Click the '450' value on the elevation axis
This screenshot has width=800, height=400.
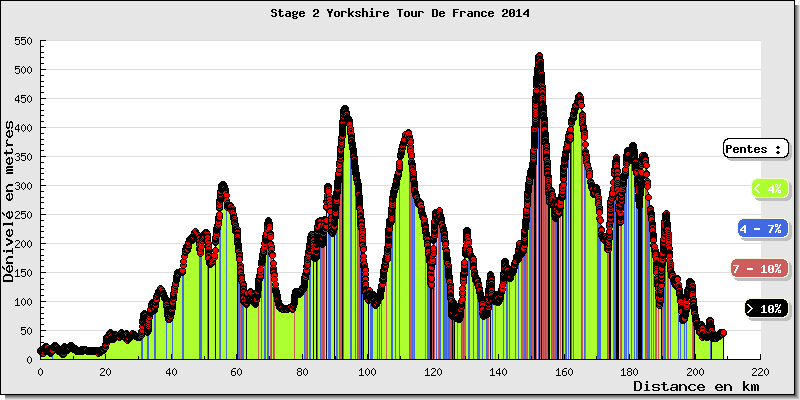click(24, 98)
